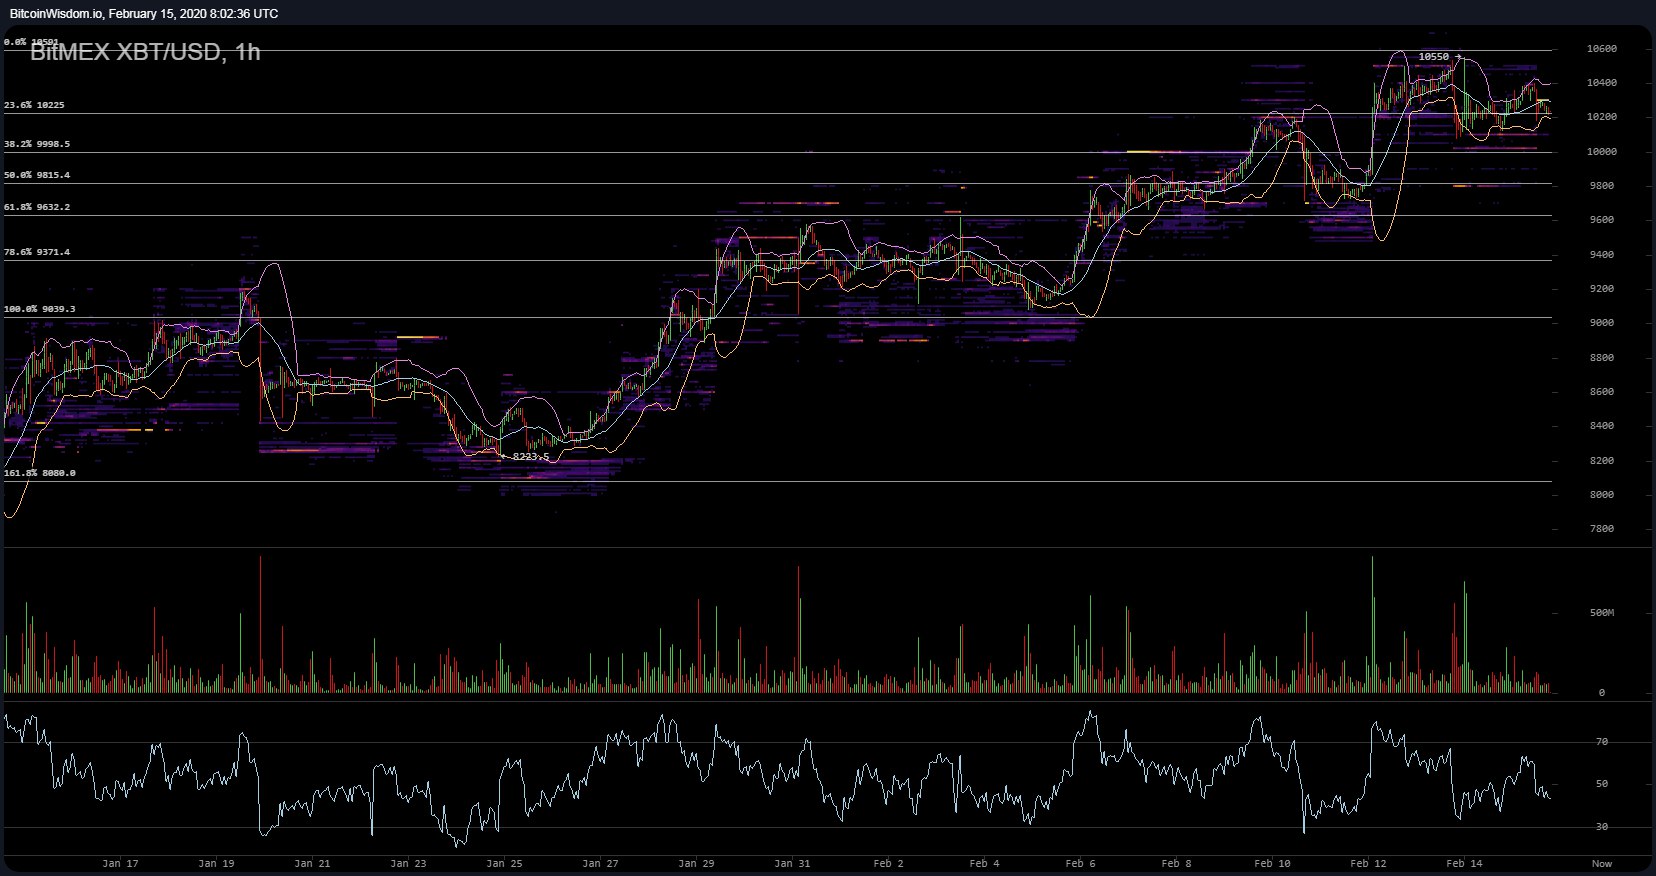This screenshot has height=876, width=1656.
Task: Click the 10400 price axis label
Action: [x=1602, y=83]
